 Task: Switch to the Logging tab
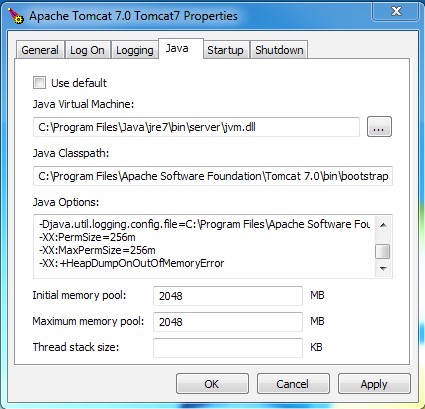[135, 50]
